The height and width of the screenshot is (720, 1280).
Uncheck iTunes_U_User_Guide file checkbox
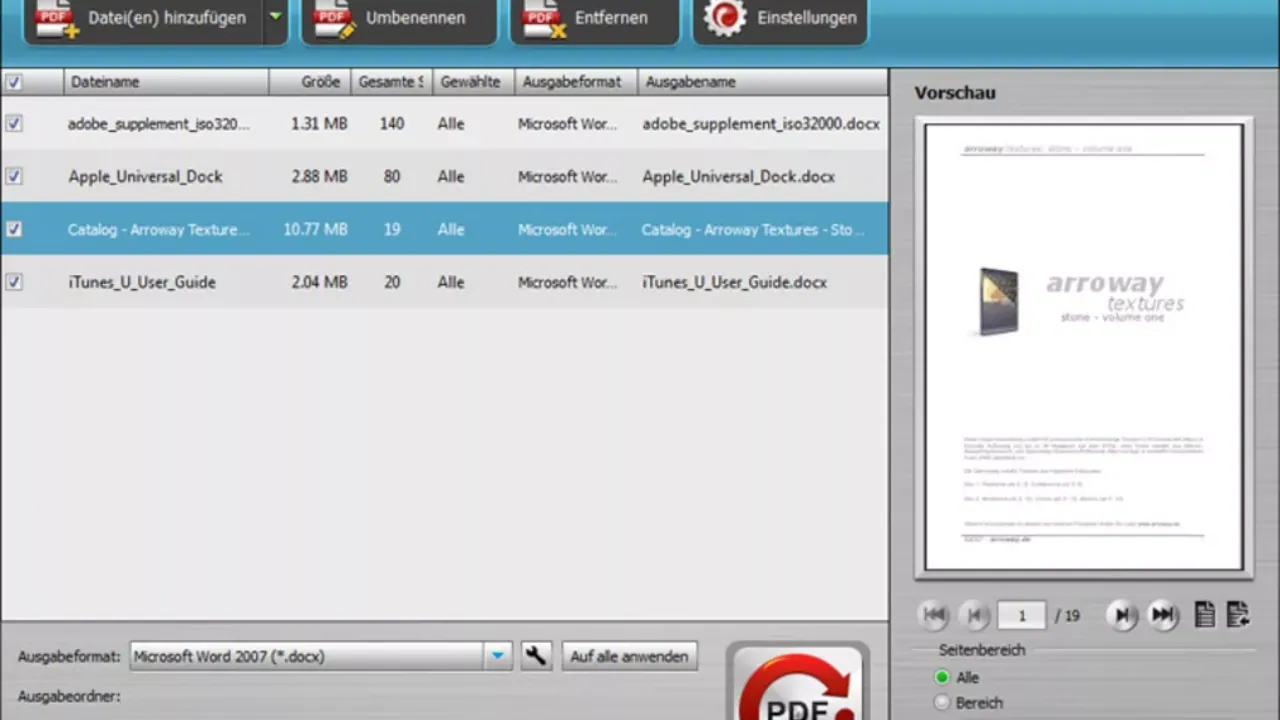[14, 282]
